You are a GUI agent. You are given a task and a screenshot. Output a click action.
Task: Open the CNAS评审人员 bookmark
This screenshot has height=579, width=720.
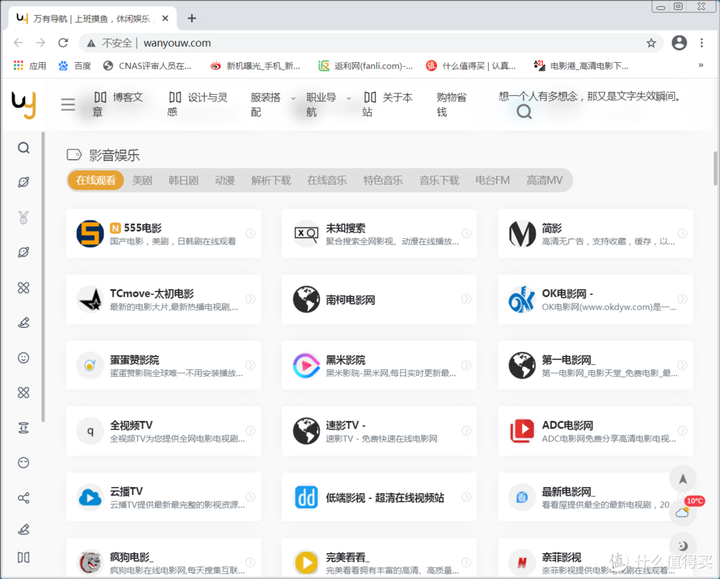pos(147,66)
